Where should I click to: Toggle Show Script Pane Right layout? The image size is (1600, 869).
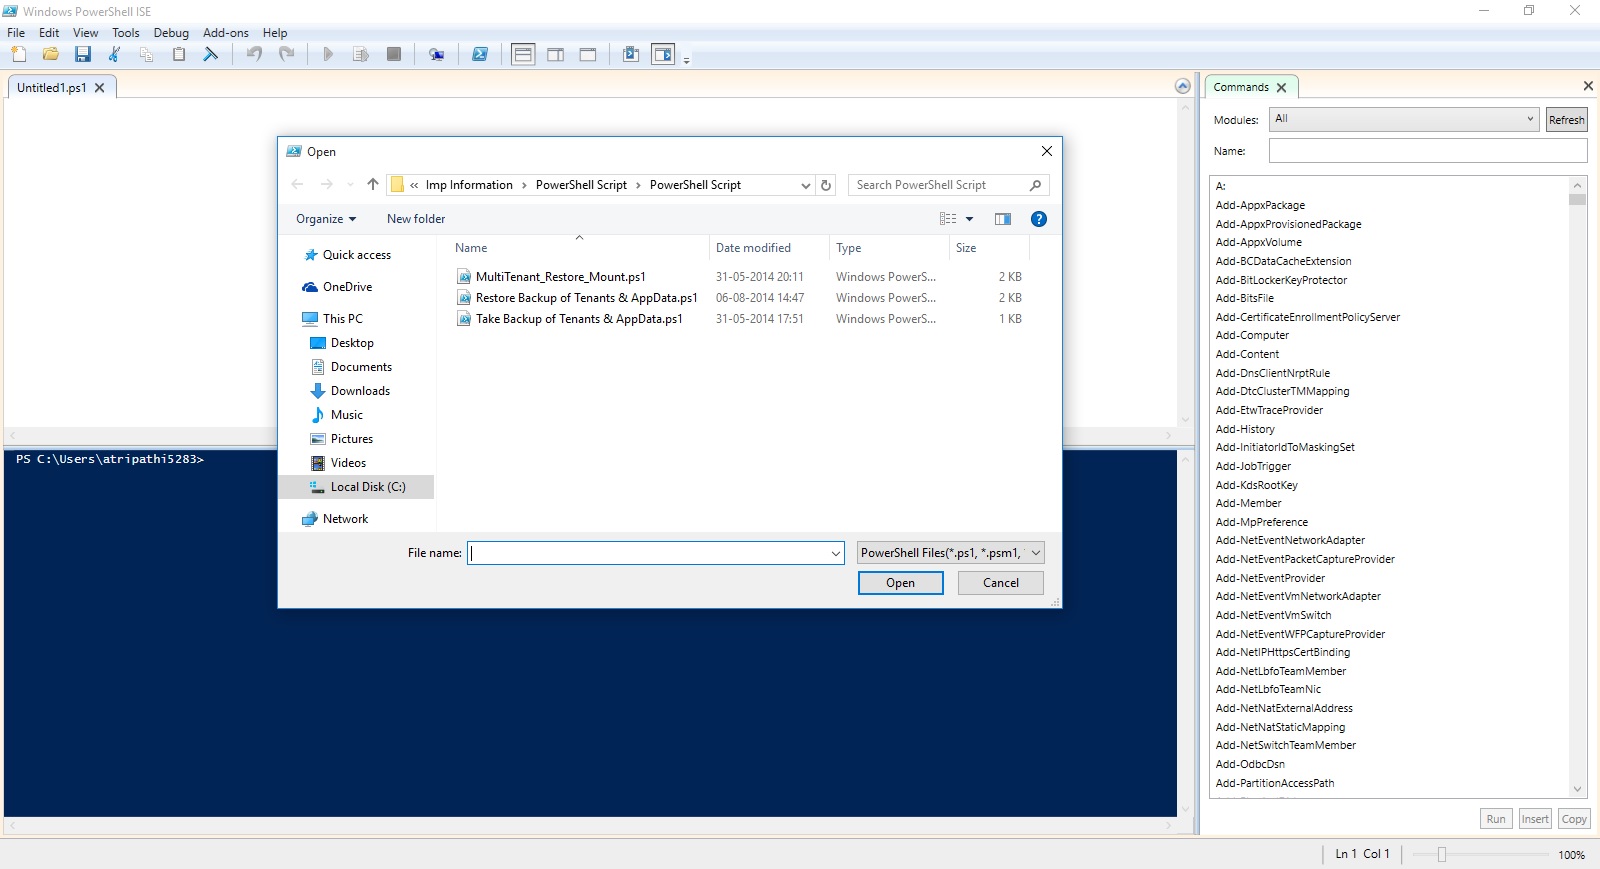point(555,54)
